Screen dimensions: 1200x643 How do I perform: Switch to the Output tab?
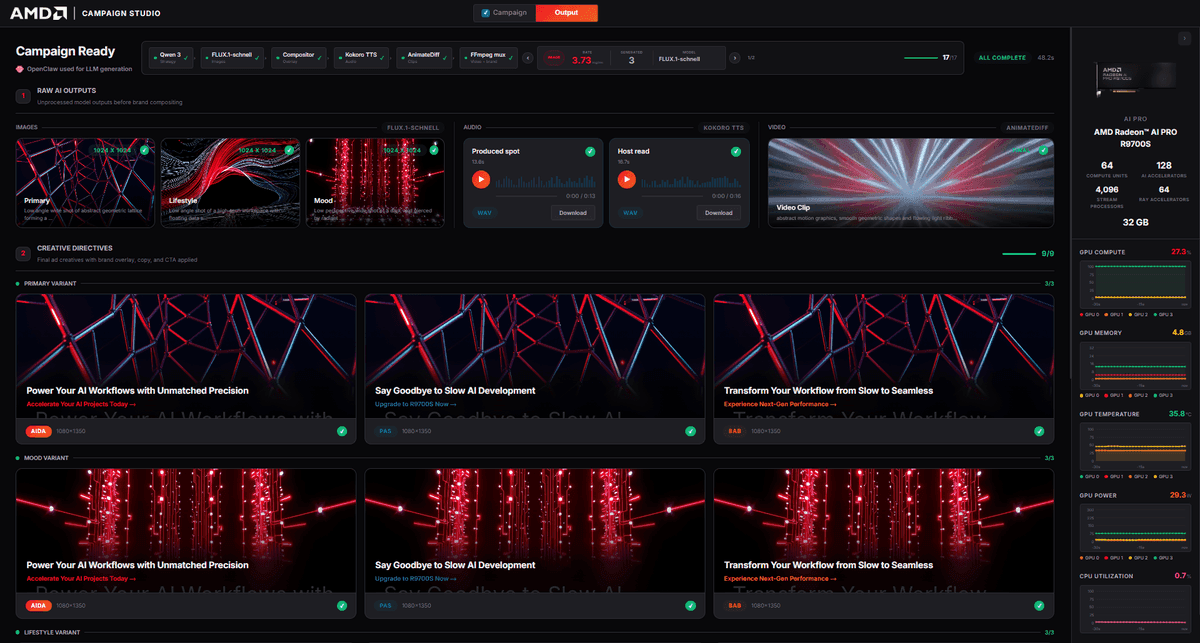566,13
